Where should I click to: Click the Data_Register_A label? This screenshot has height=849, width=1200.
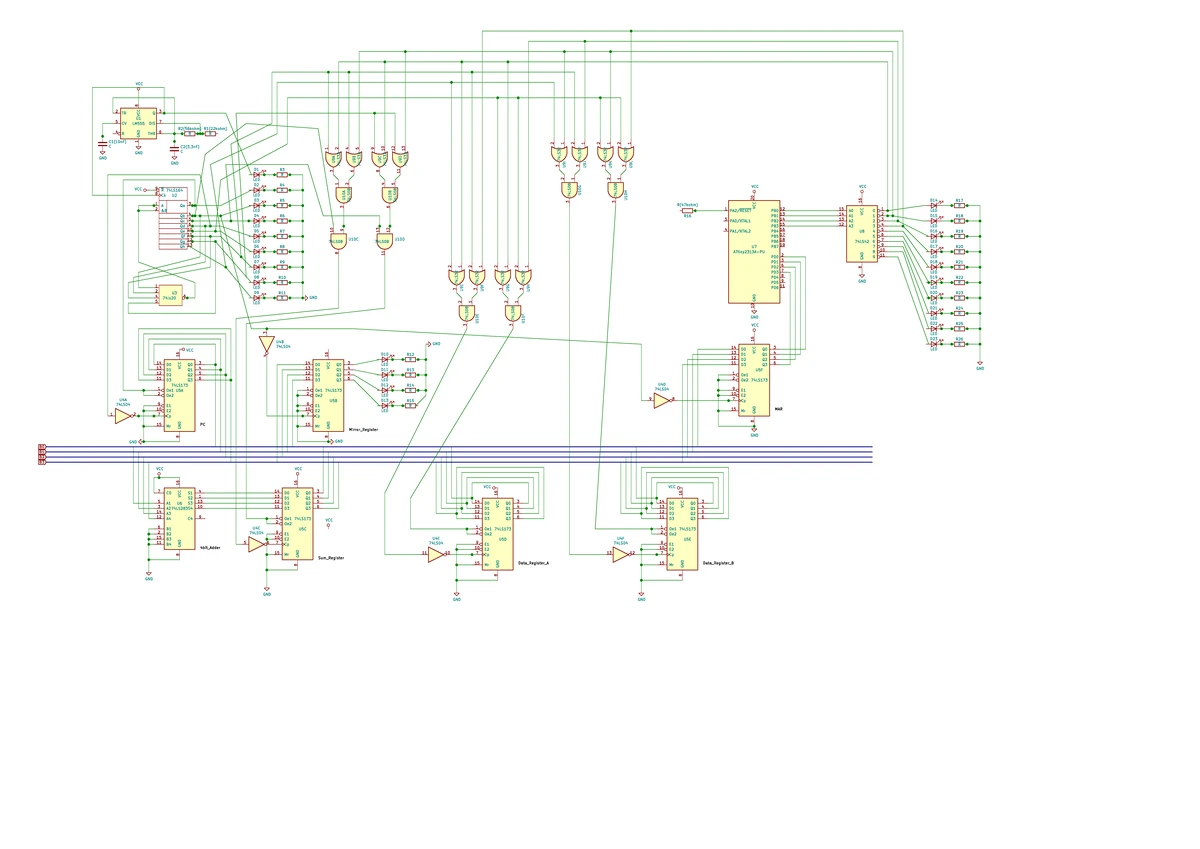pos(535,564)
